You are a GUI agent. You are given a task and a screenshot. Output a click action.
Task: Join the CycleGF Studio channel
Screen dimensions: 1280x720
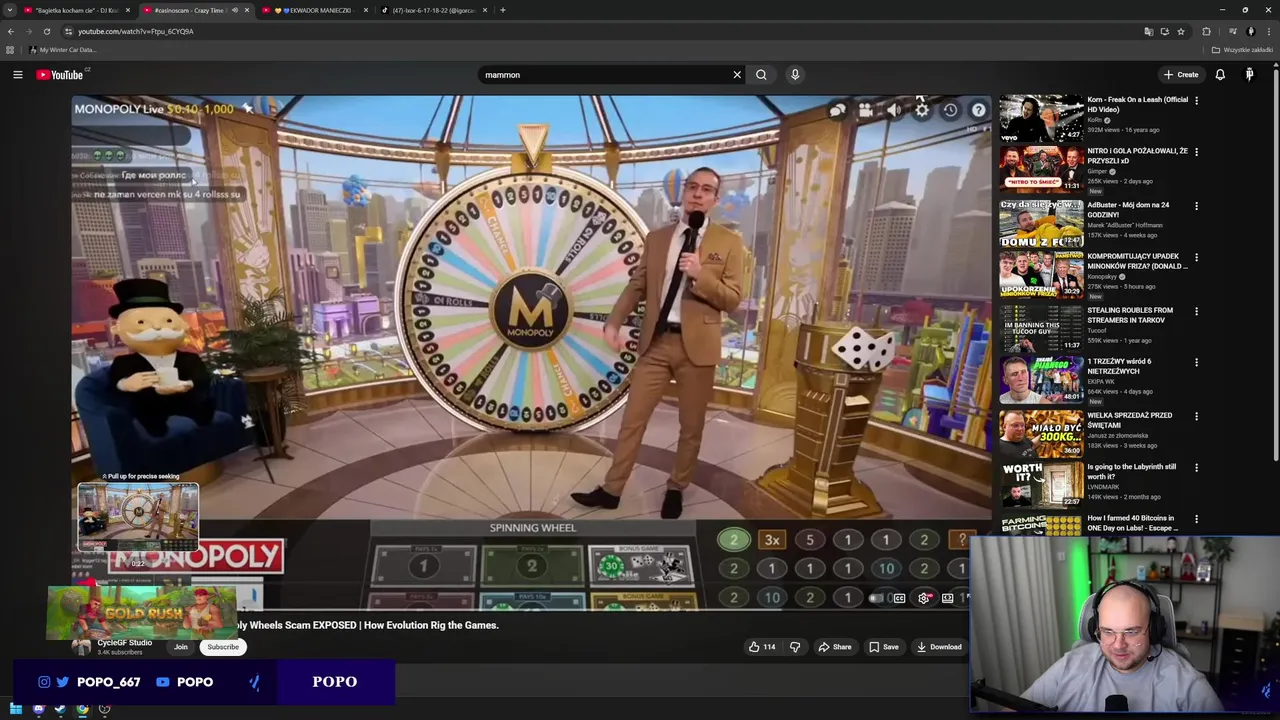(x=181, y=647)
